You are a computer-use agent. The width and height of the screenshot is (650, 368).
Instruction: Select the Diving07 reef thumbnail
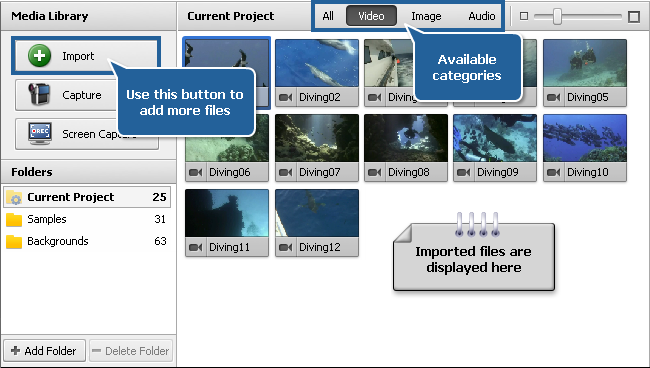point(317,138)
